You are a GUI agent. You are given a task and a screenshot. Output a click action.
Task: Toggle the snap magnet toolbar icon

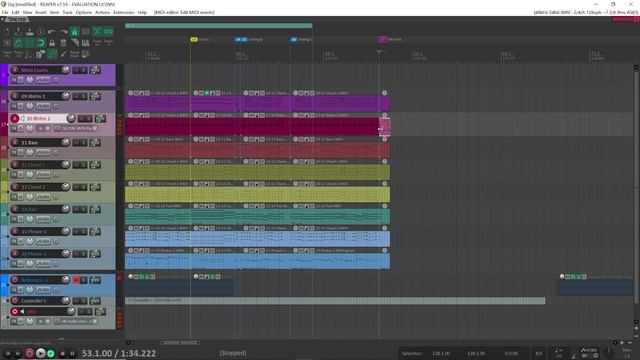41,42
